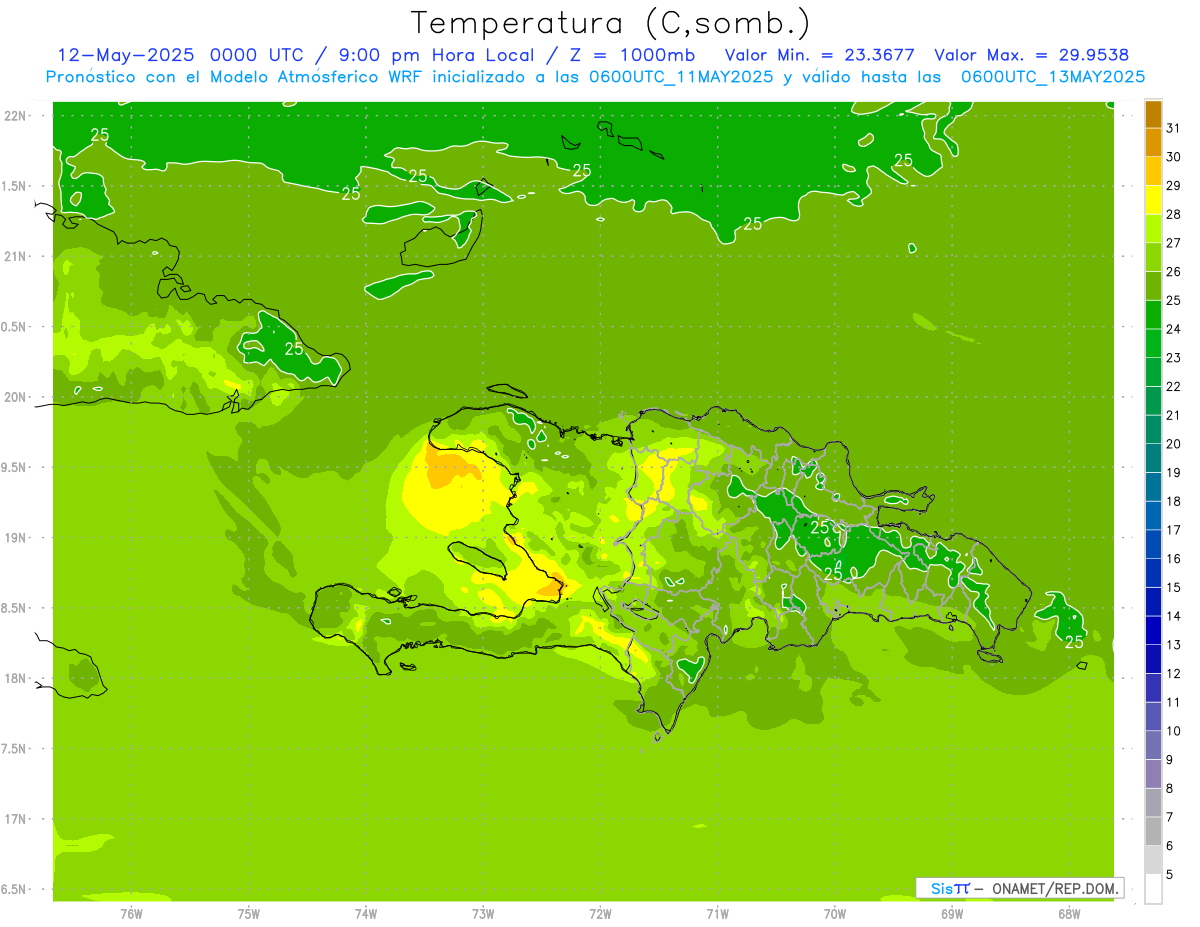Screen dimensions: 1200x927
Task: Click the 68W longitude axis label
Action: [1069, 914]
